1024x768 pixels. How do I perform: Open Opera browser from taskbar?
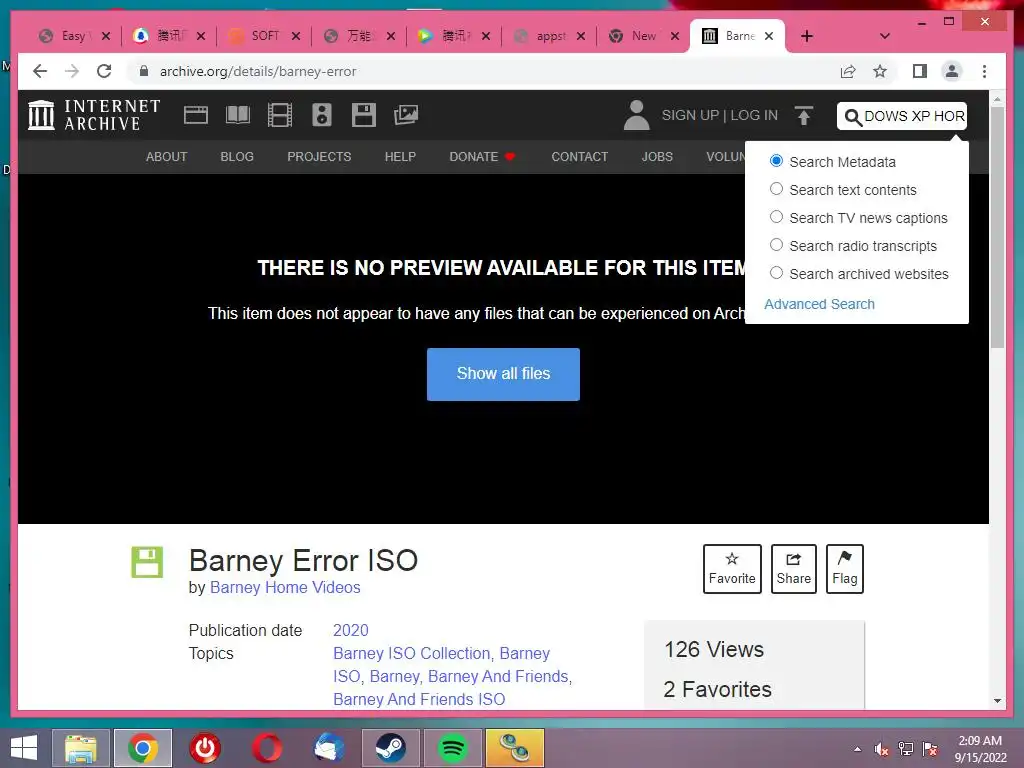[266, 748]
